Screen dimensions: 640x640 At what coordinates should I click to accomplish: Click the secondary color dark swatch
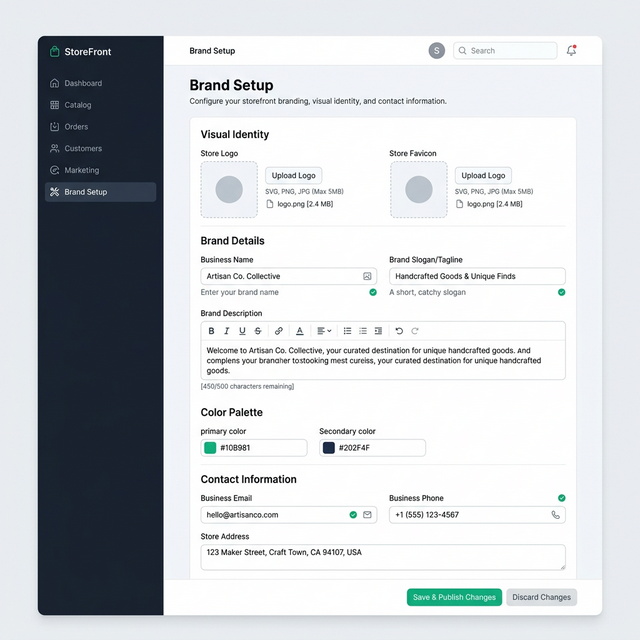[x=329, y=448]
